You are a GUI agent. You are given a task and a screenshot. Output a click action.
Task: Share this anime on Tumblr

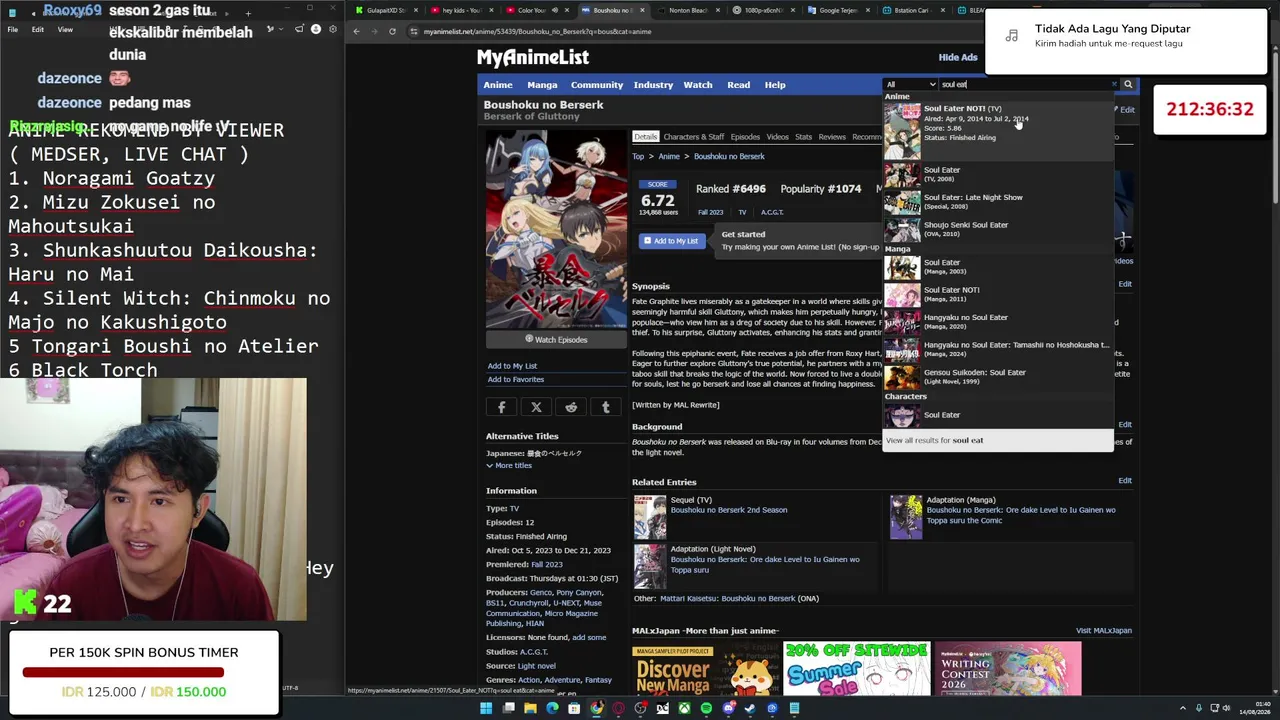point(605,407)
